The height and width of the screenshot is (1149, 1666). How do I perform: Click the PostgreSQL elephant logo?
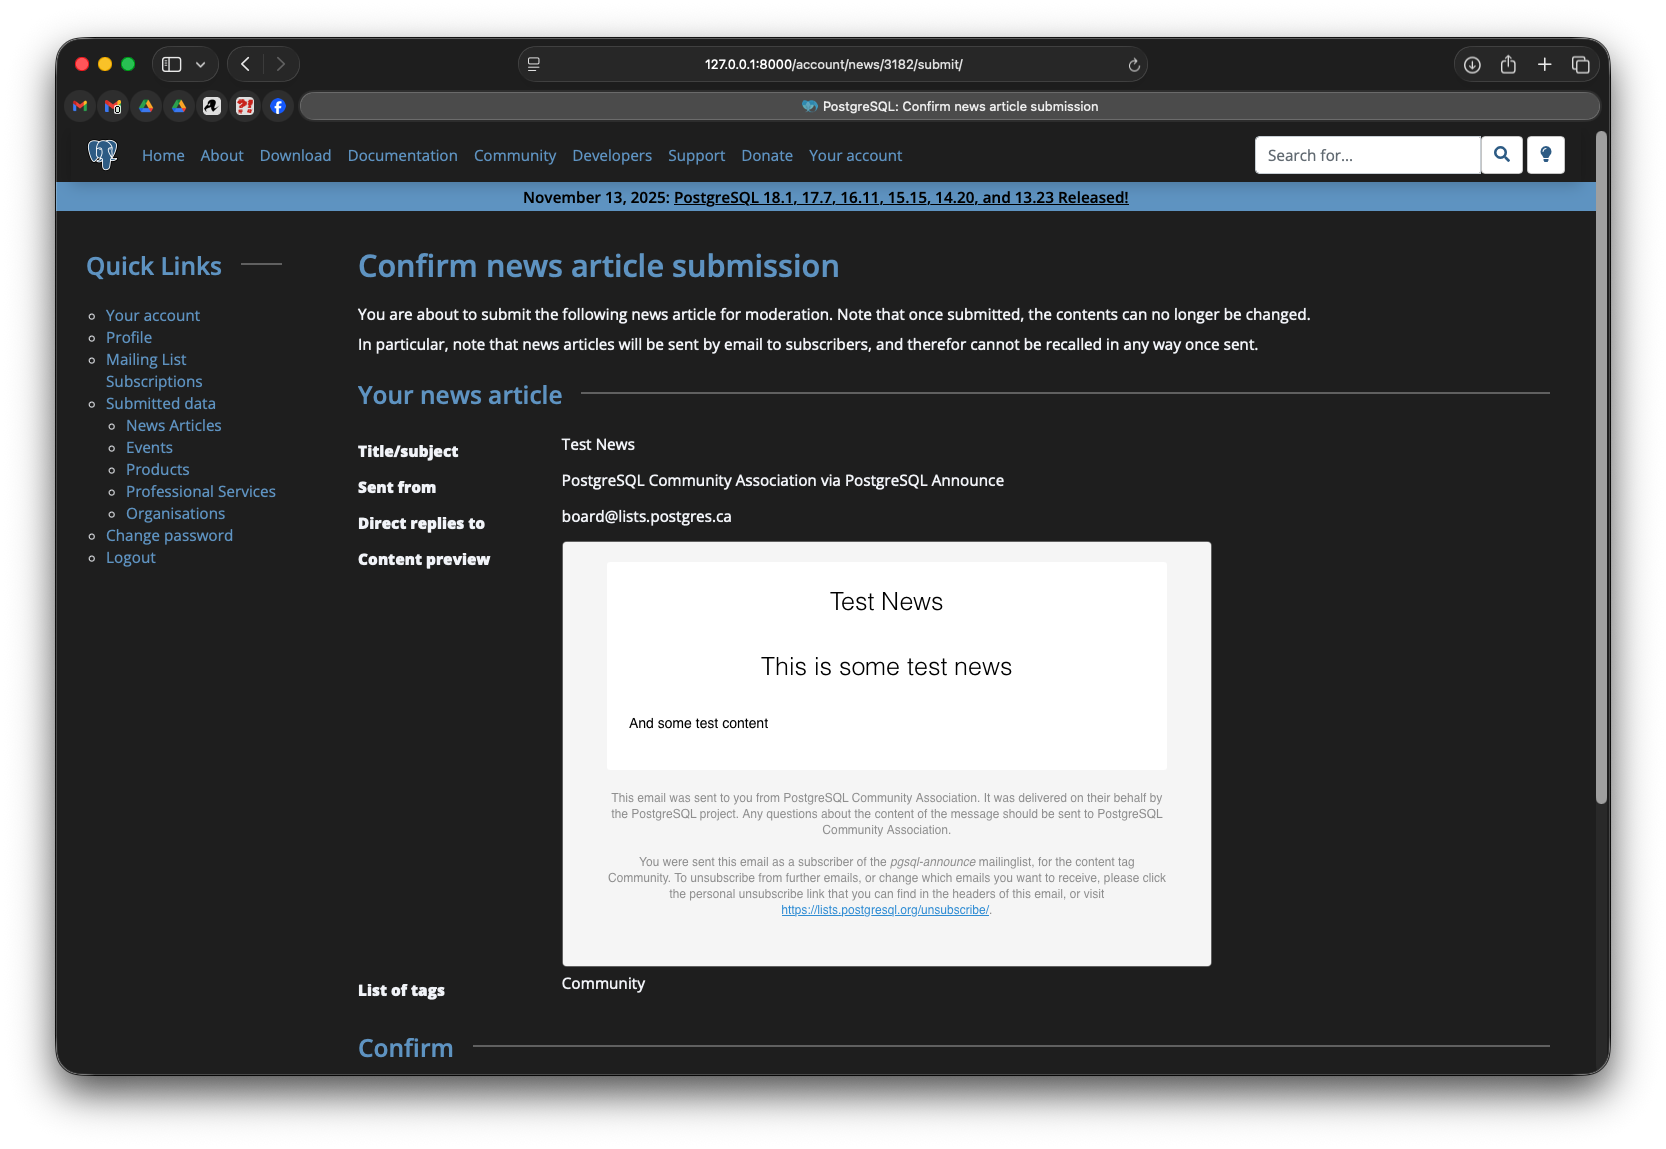[102, 155]
